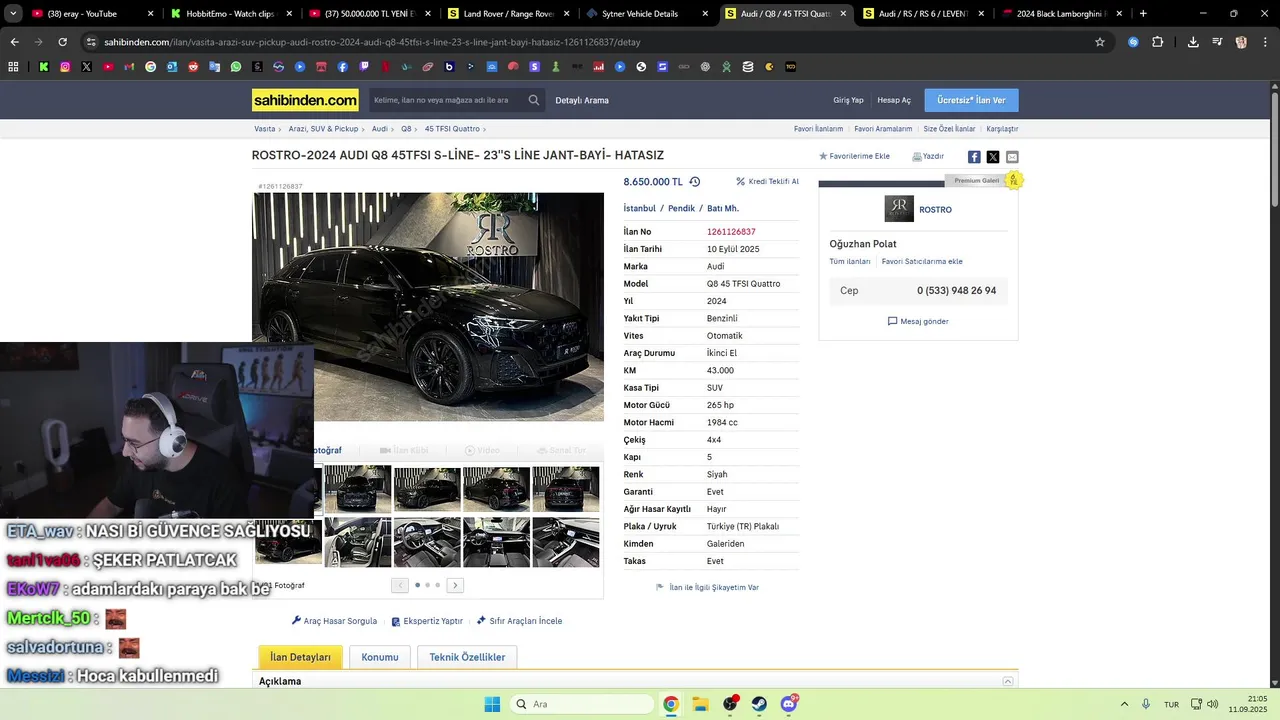The height and width of the screenshot is (720, 1280).
Task: Click the ROSTRO dealer logo
Action: coord(899,209)
